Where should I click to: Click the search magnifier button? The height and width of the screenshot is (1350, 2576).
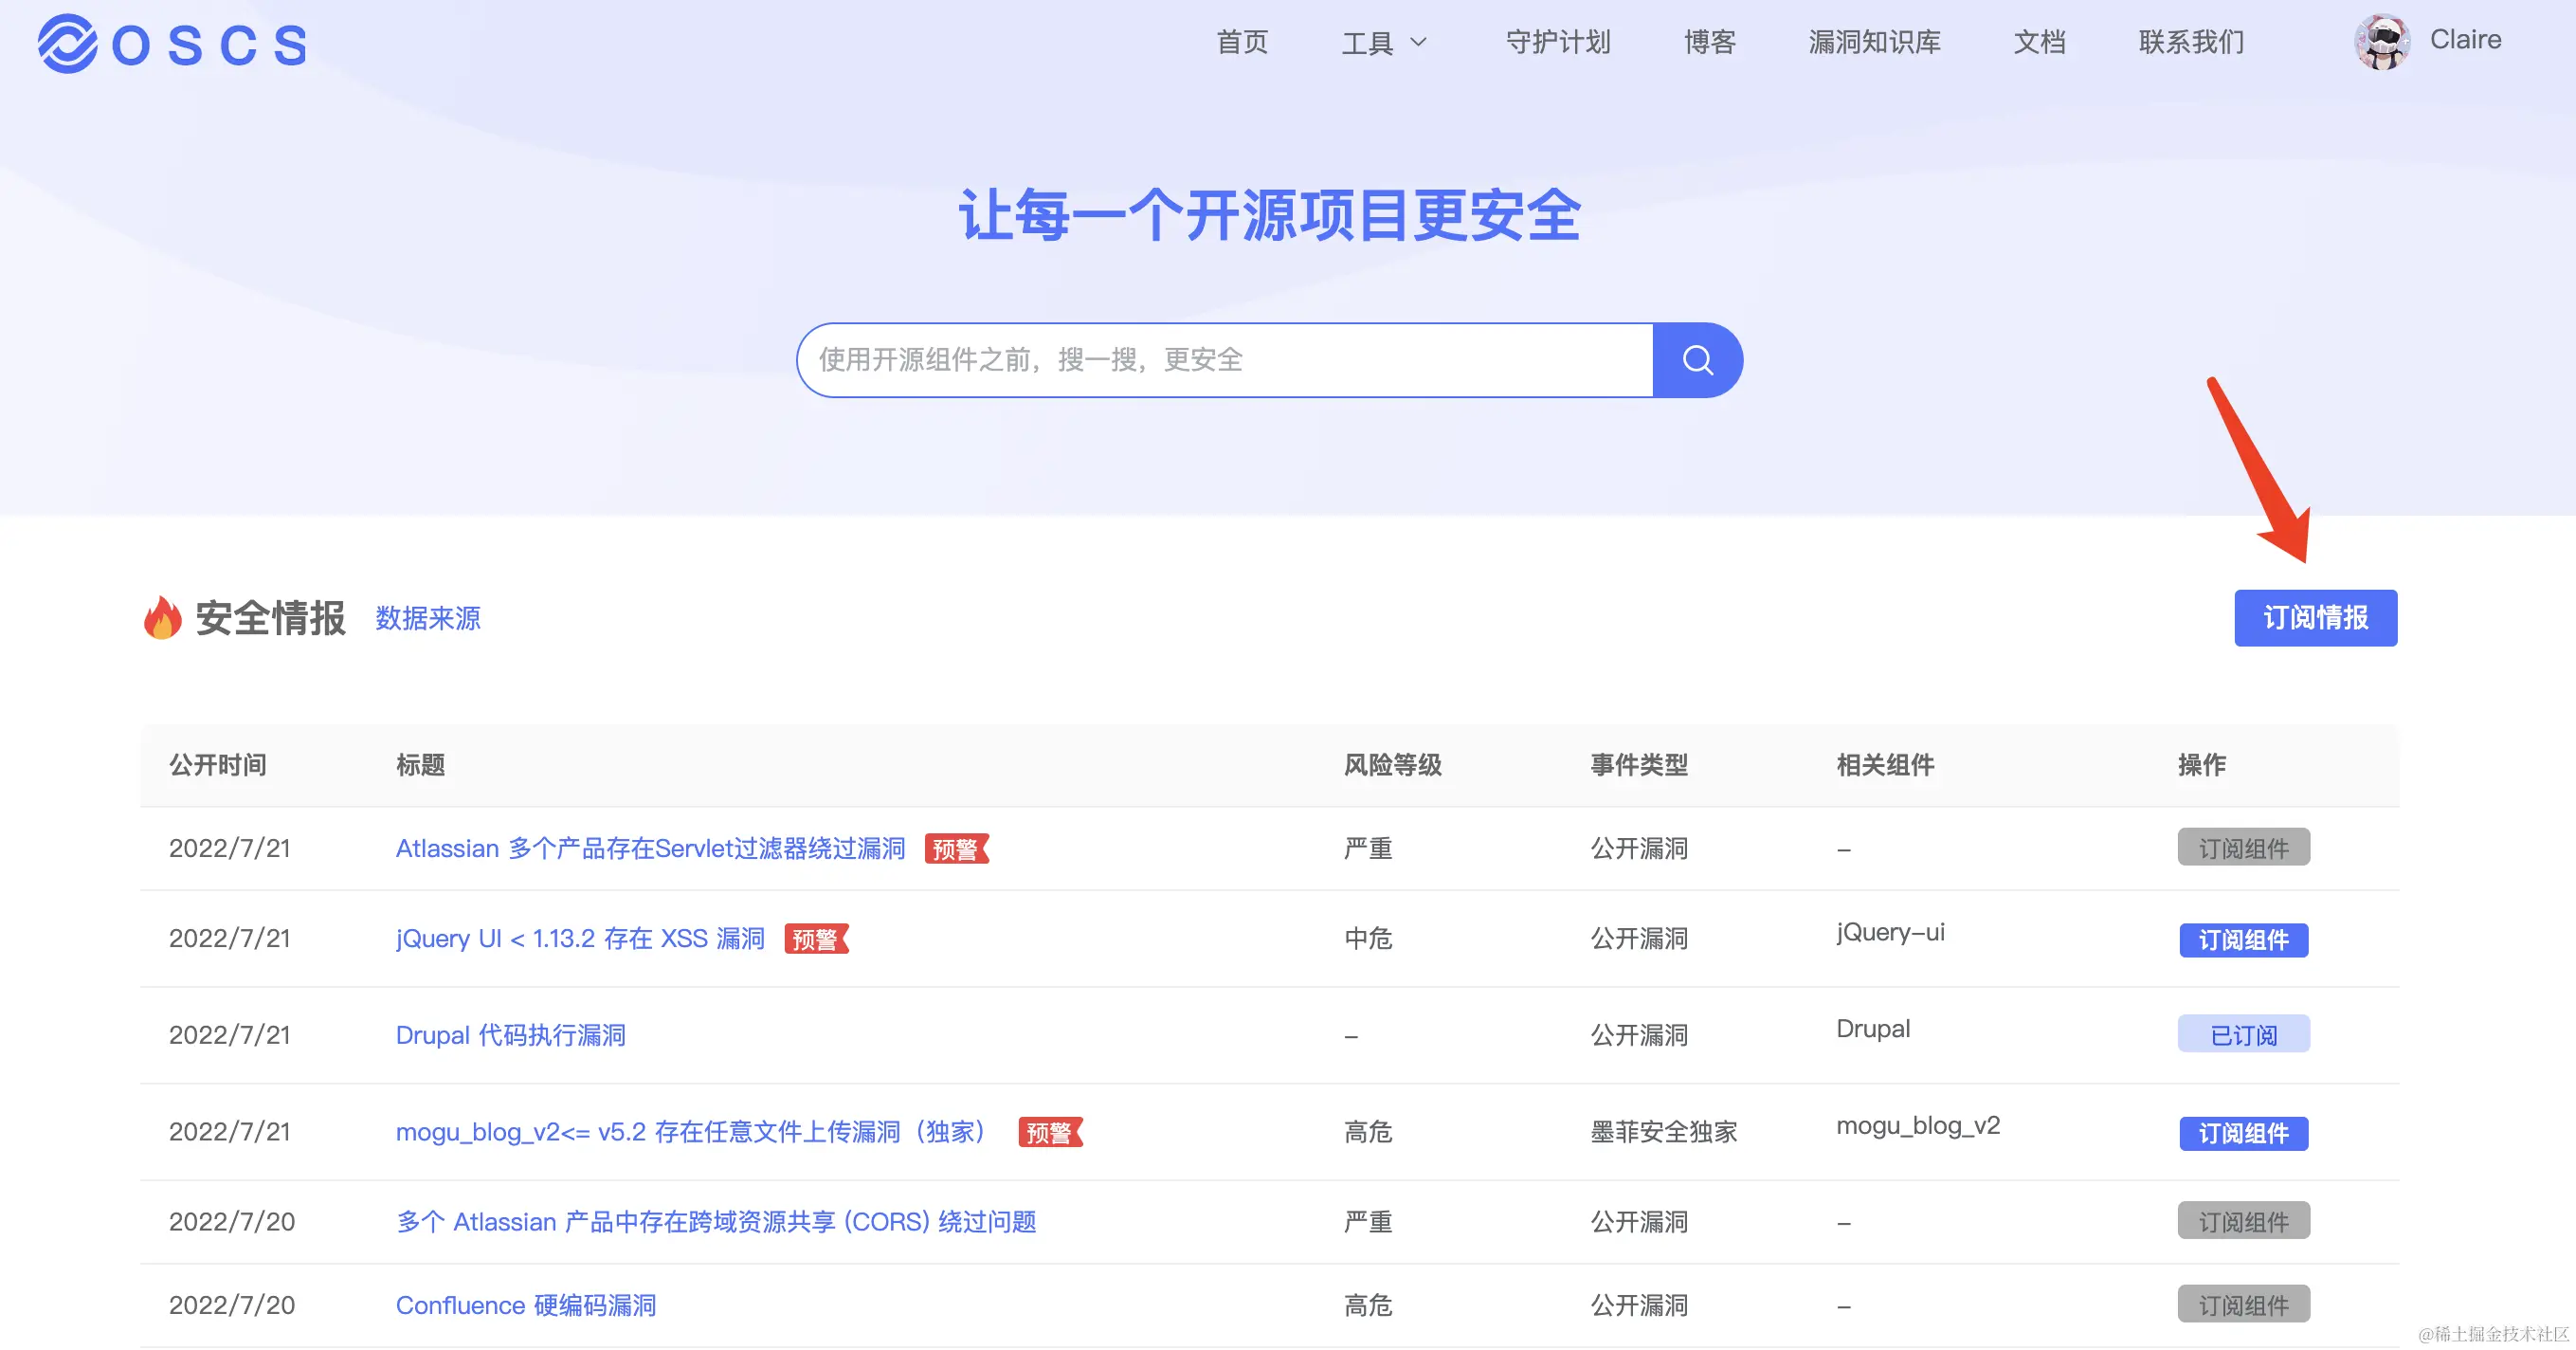1697,360
